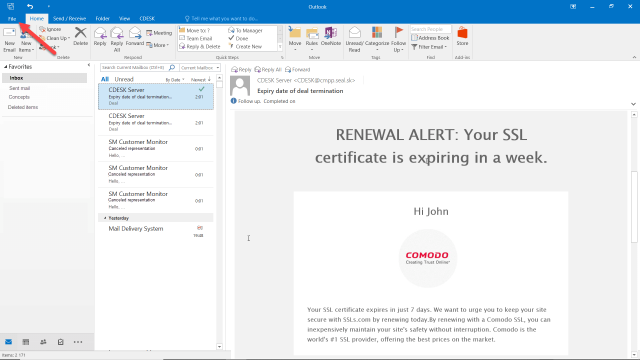Open the Address Book
The width and height of the screenshot is (640, 360).
pos(430,38)
